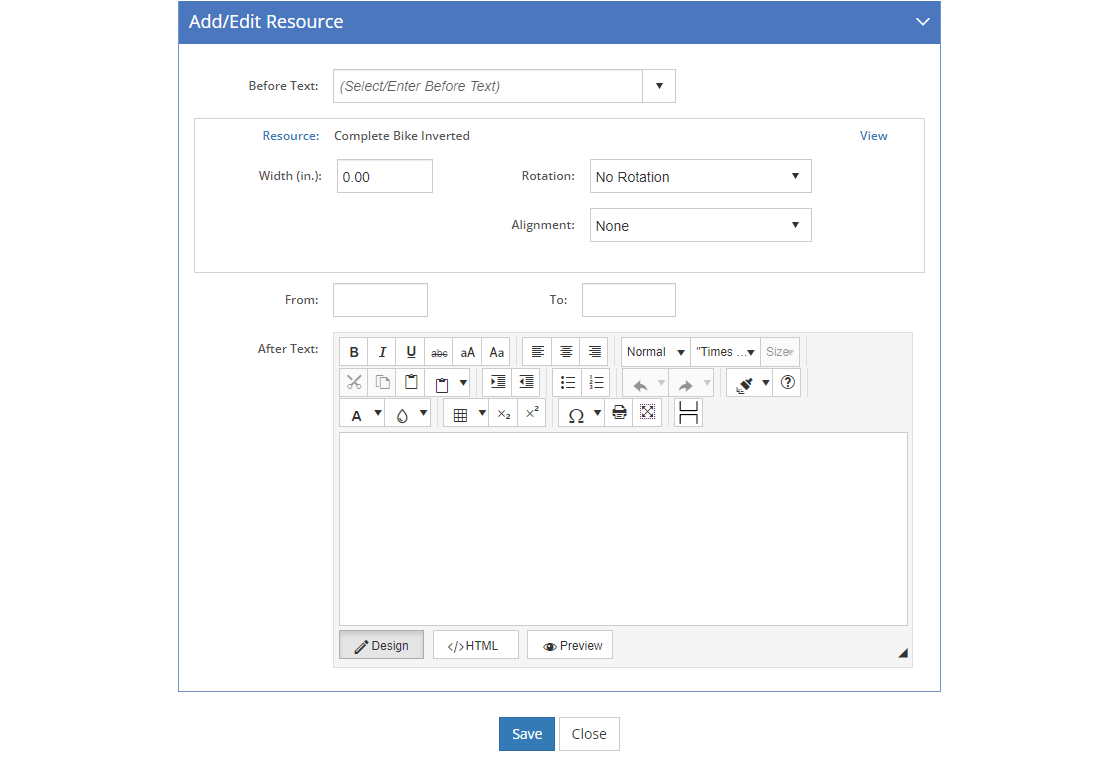Apply foreground text color A

point(356,415)
